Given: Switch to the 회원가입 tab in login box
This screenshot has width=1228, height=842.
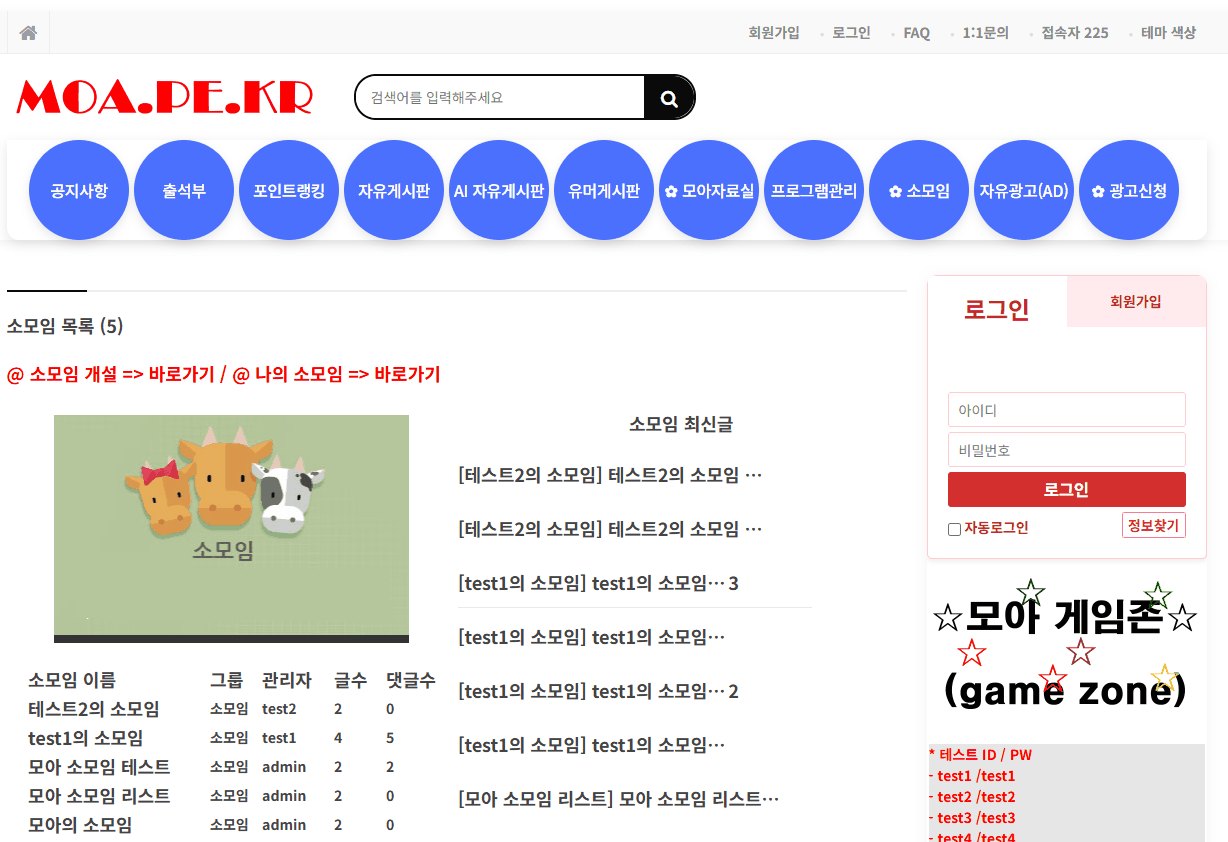Looking at the screenshot, I should click(x=1136, y=302).
